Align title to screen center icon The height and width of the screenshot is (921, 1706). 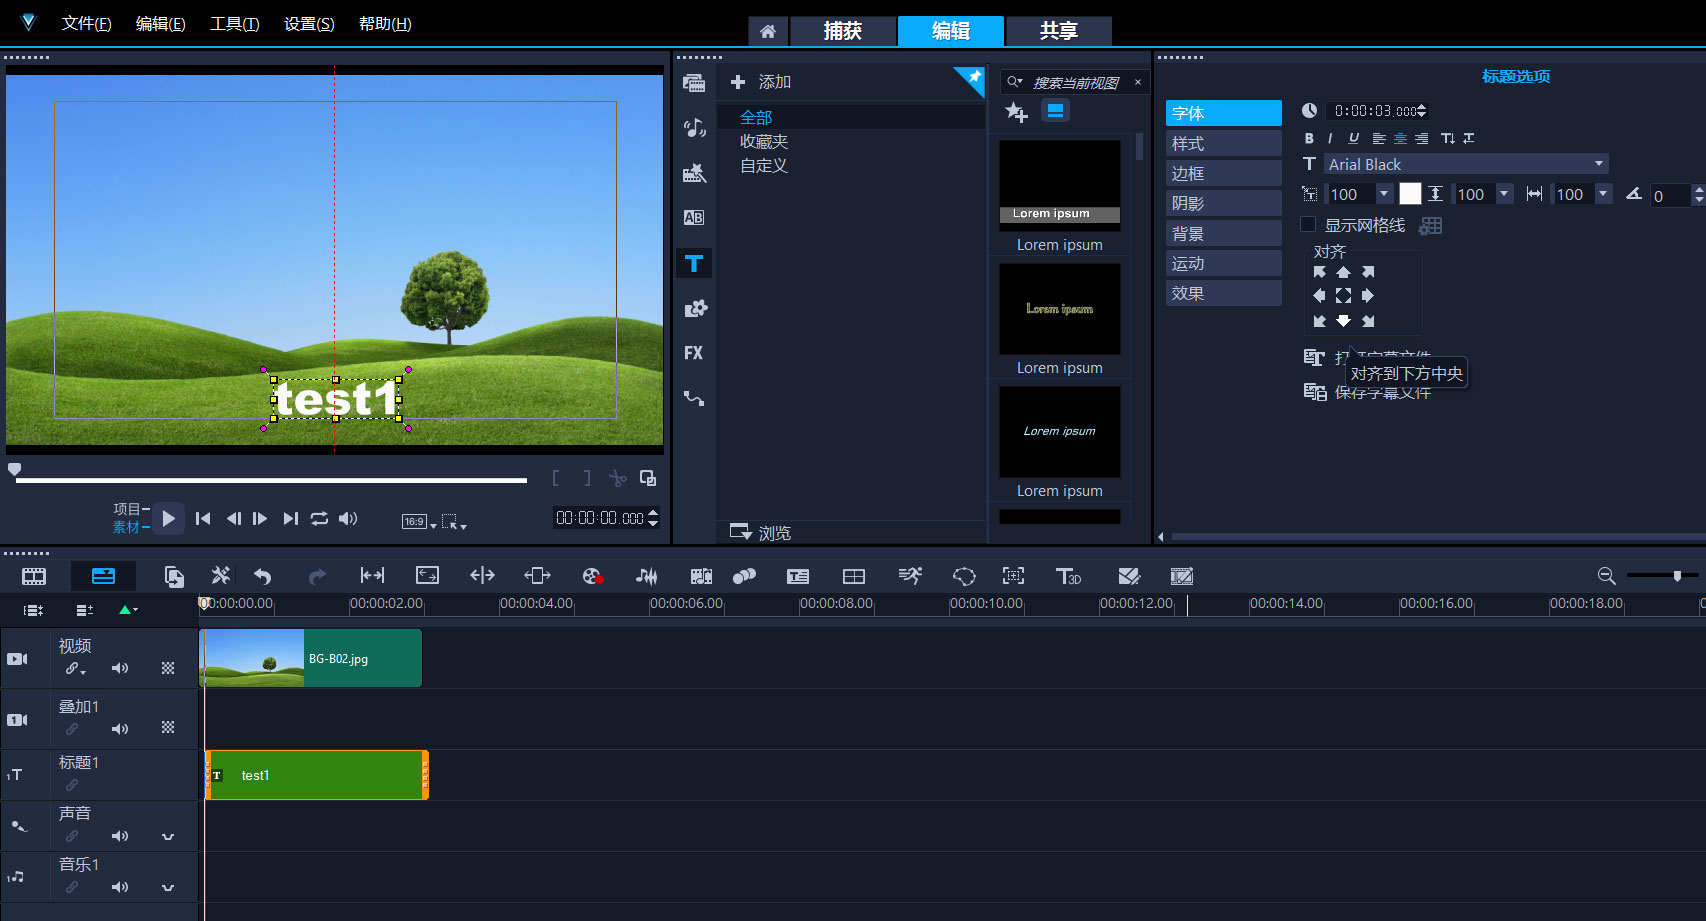click(1343, 296)
